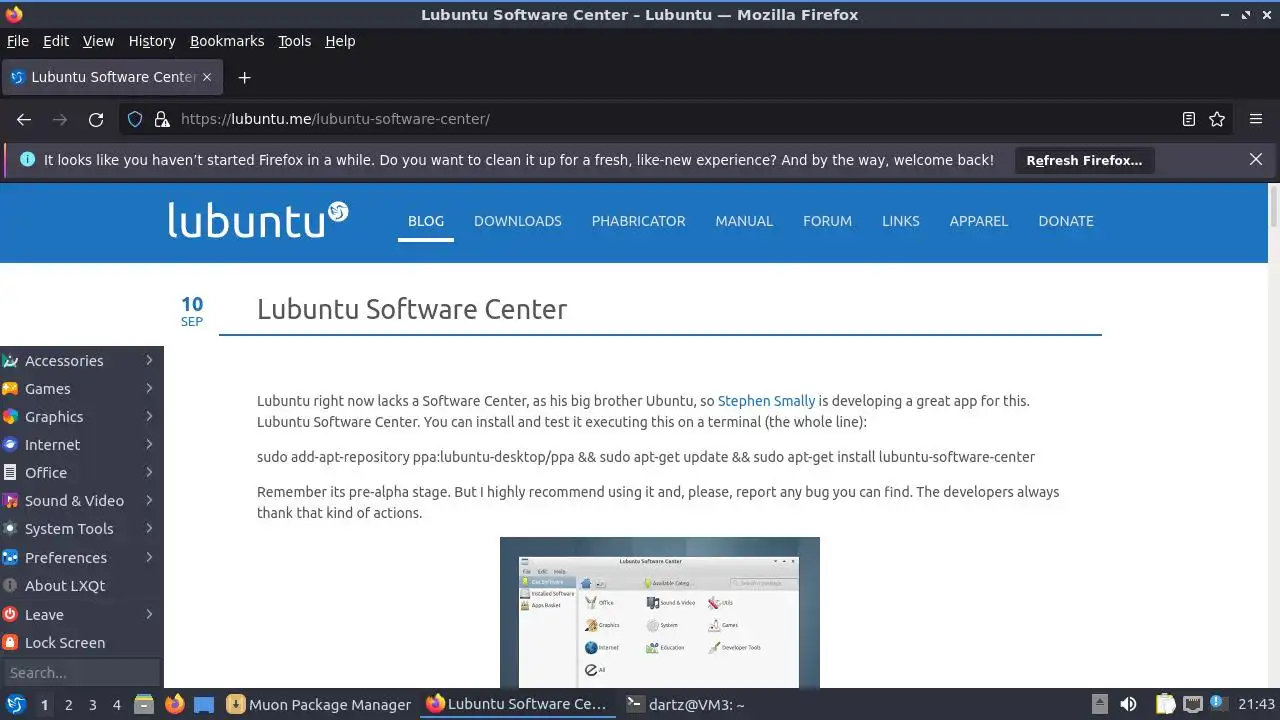1280x720 pixels.
Task: Choose Lock Screen from start menu
Action: [80, 643]
